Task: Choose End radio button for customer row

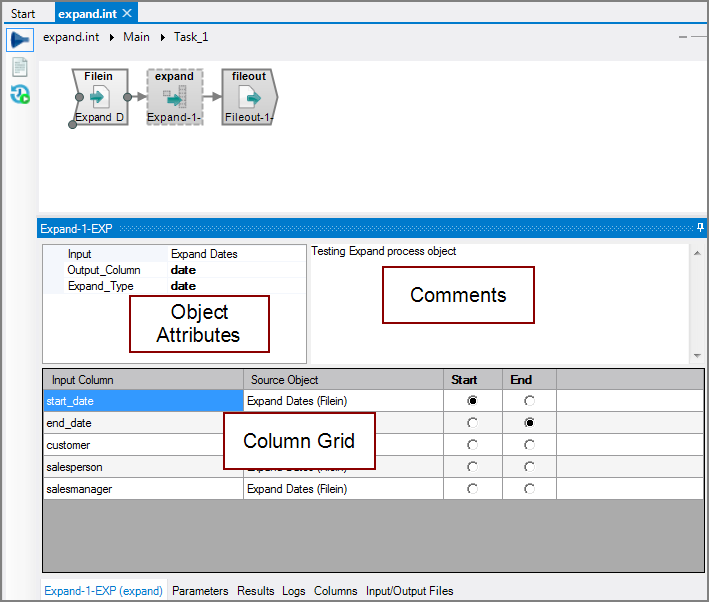Action: point(529,445)
